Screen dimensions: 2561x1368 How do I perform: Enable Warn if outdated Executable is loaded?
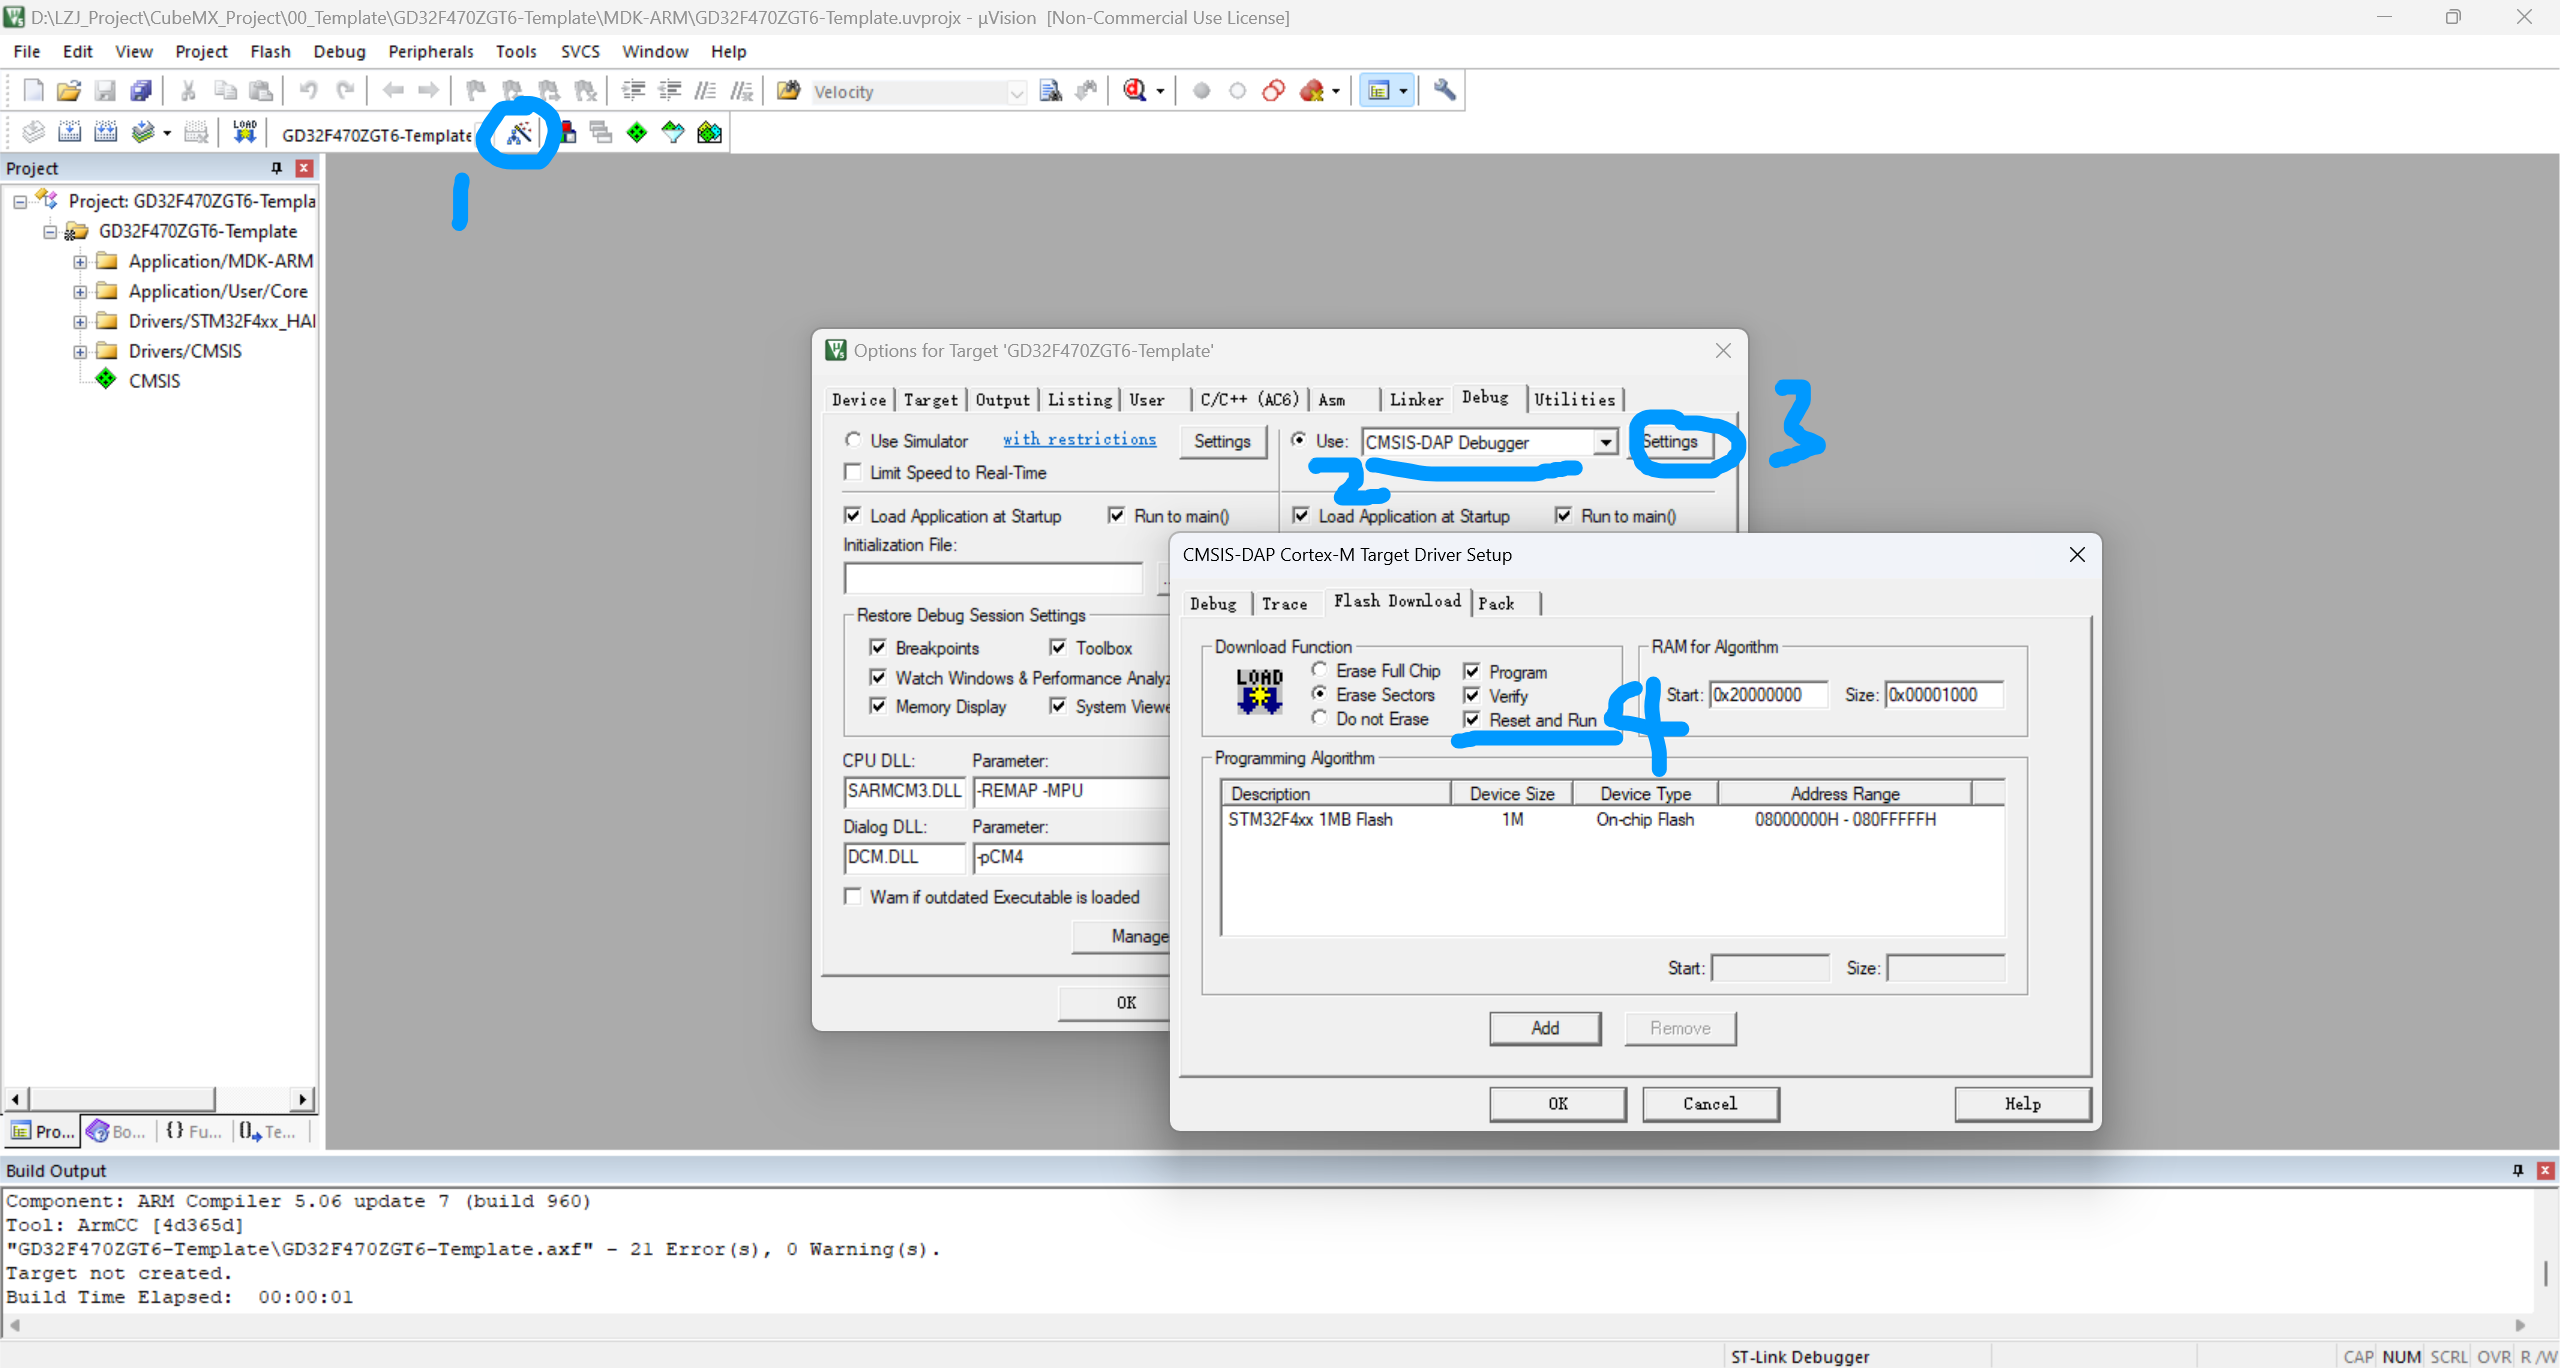click(853, 896)
